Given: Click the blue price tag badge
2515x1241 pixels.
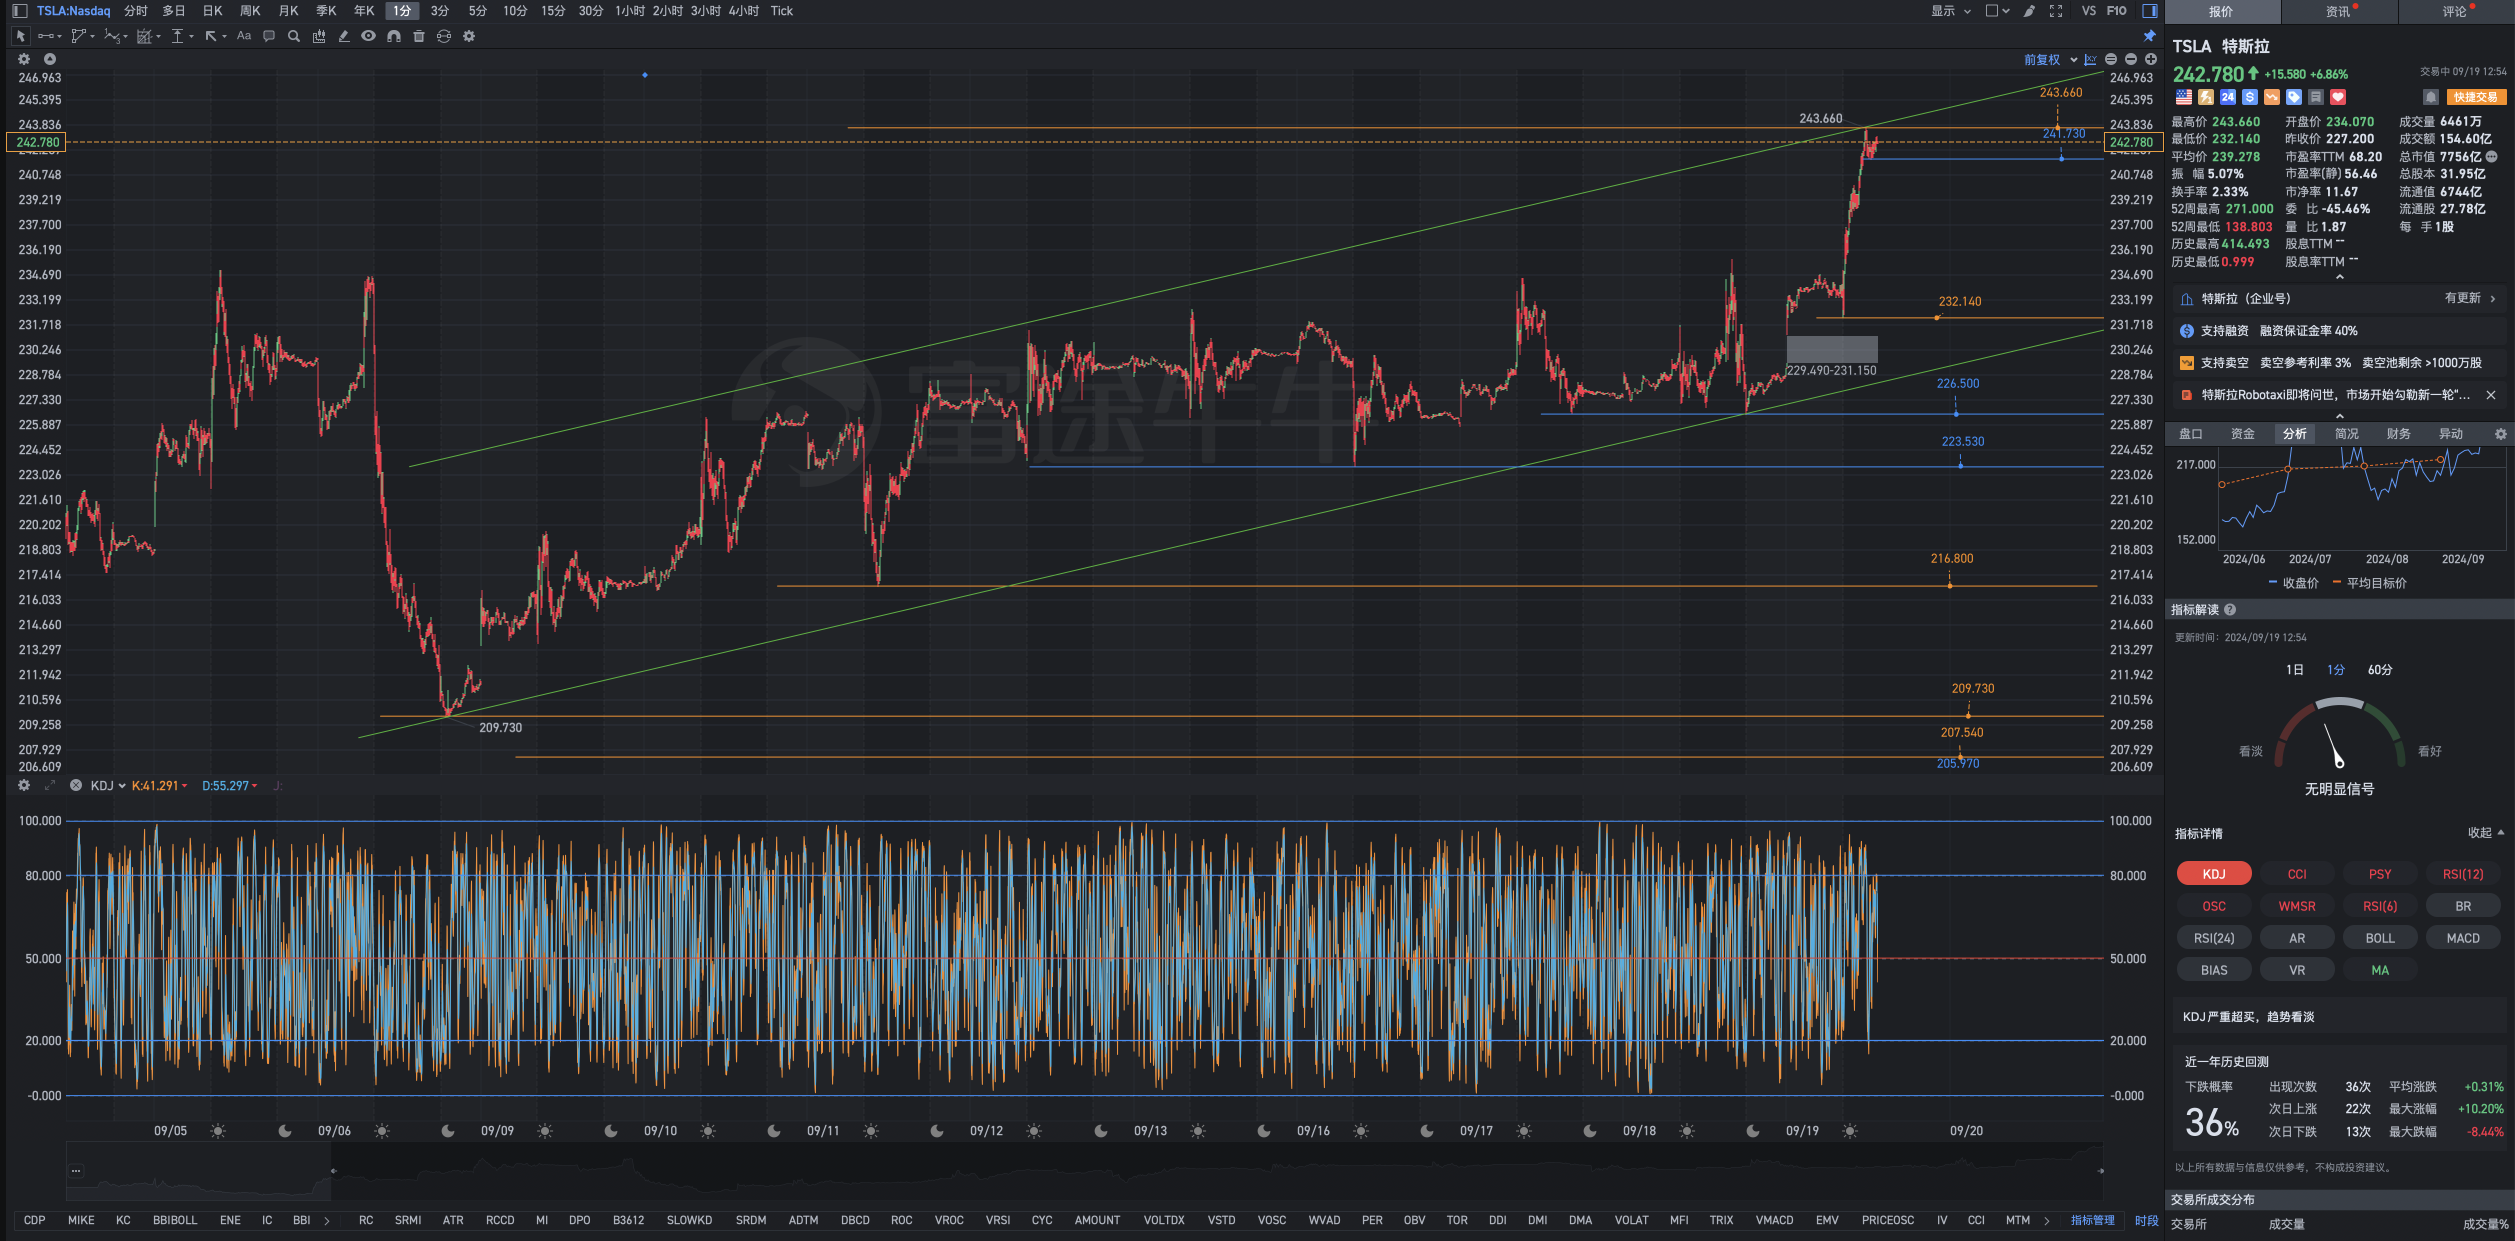Looking at the screenshot, I should tap(2293, 97).
